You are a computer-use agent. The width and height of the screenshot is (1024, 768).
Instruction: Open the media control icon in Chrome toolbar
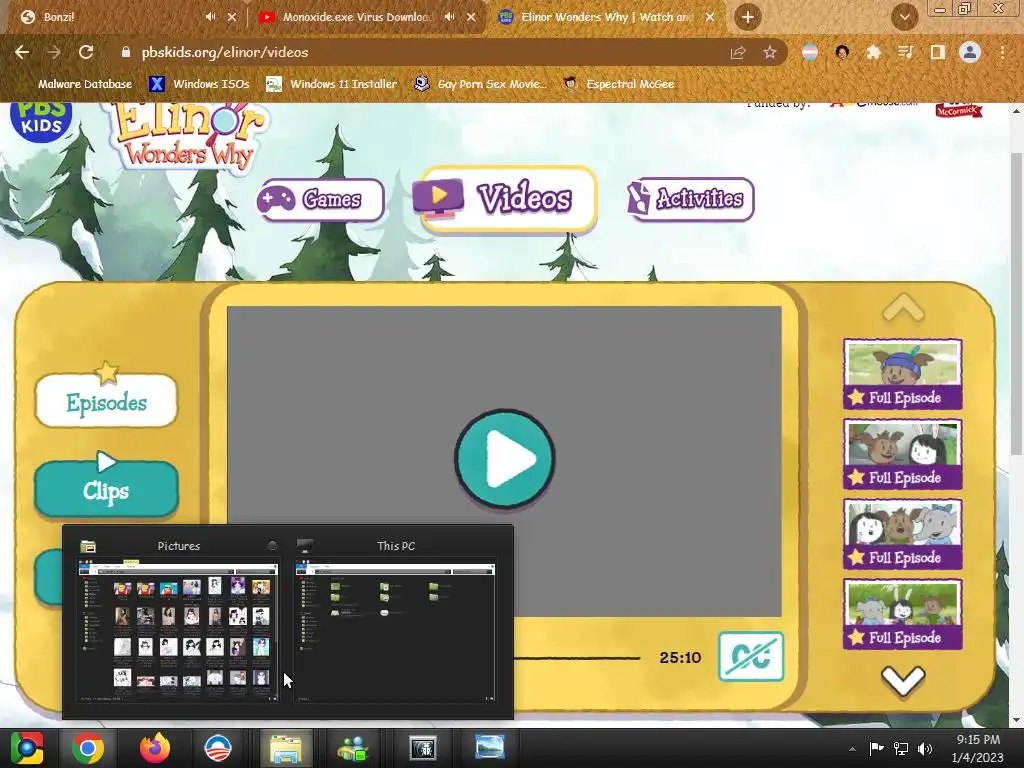point(905,52)
